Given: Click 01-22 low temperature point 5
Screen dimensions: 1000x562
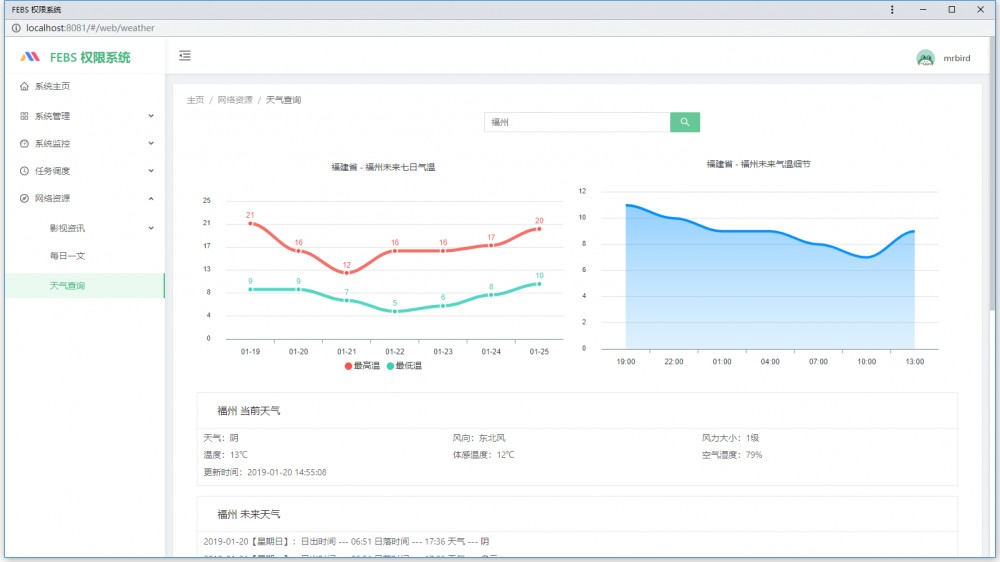Looking at the screenshot, I should point(395,311).
